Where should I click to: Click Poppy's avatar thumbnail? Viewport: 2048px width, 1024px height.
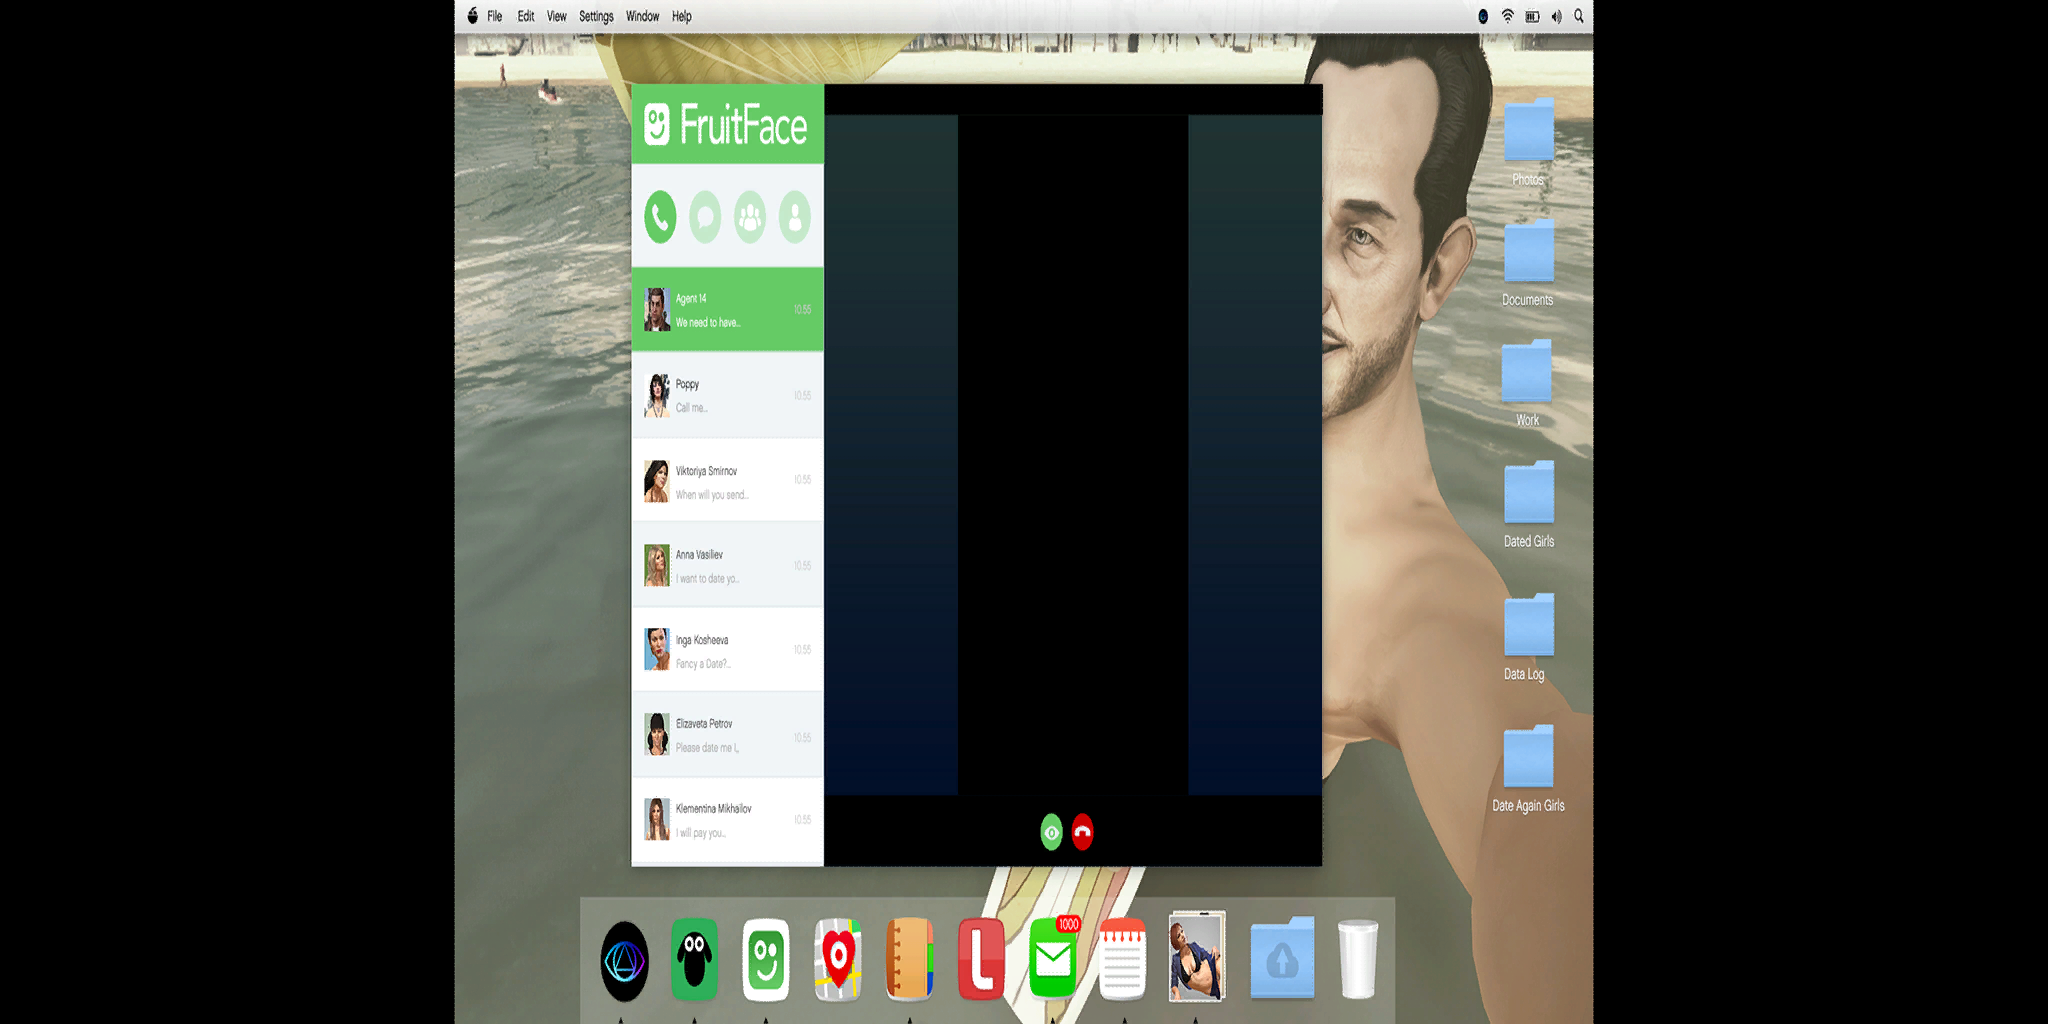(x=657, y=396)
